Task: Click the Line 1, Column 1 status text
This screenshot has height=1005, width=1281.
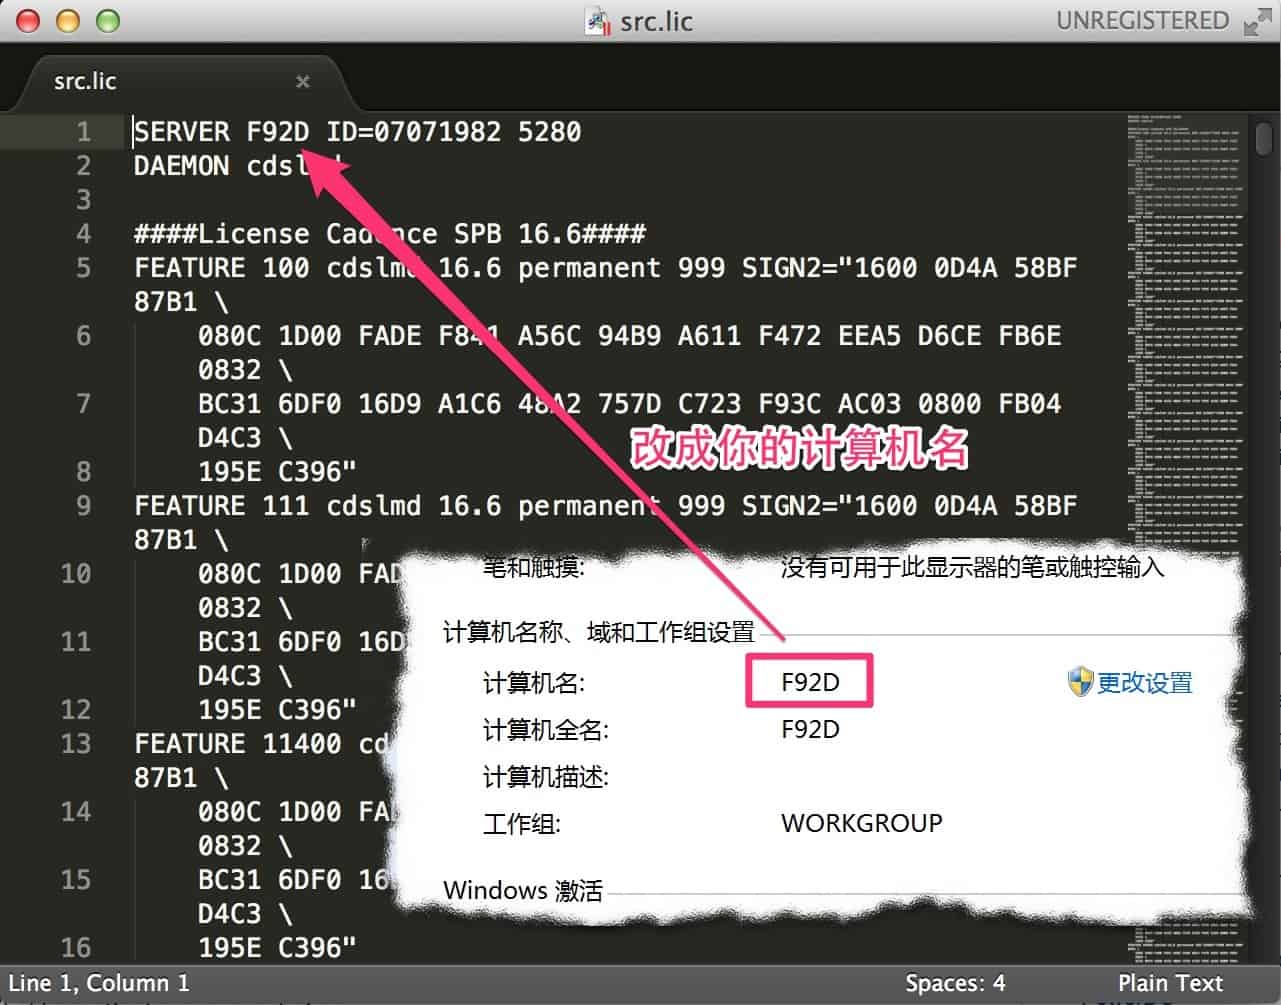Action: (x=98, y=983)
